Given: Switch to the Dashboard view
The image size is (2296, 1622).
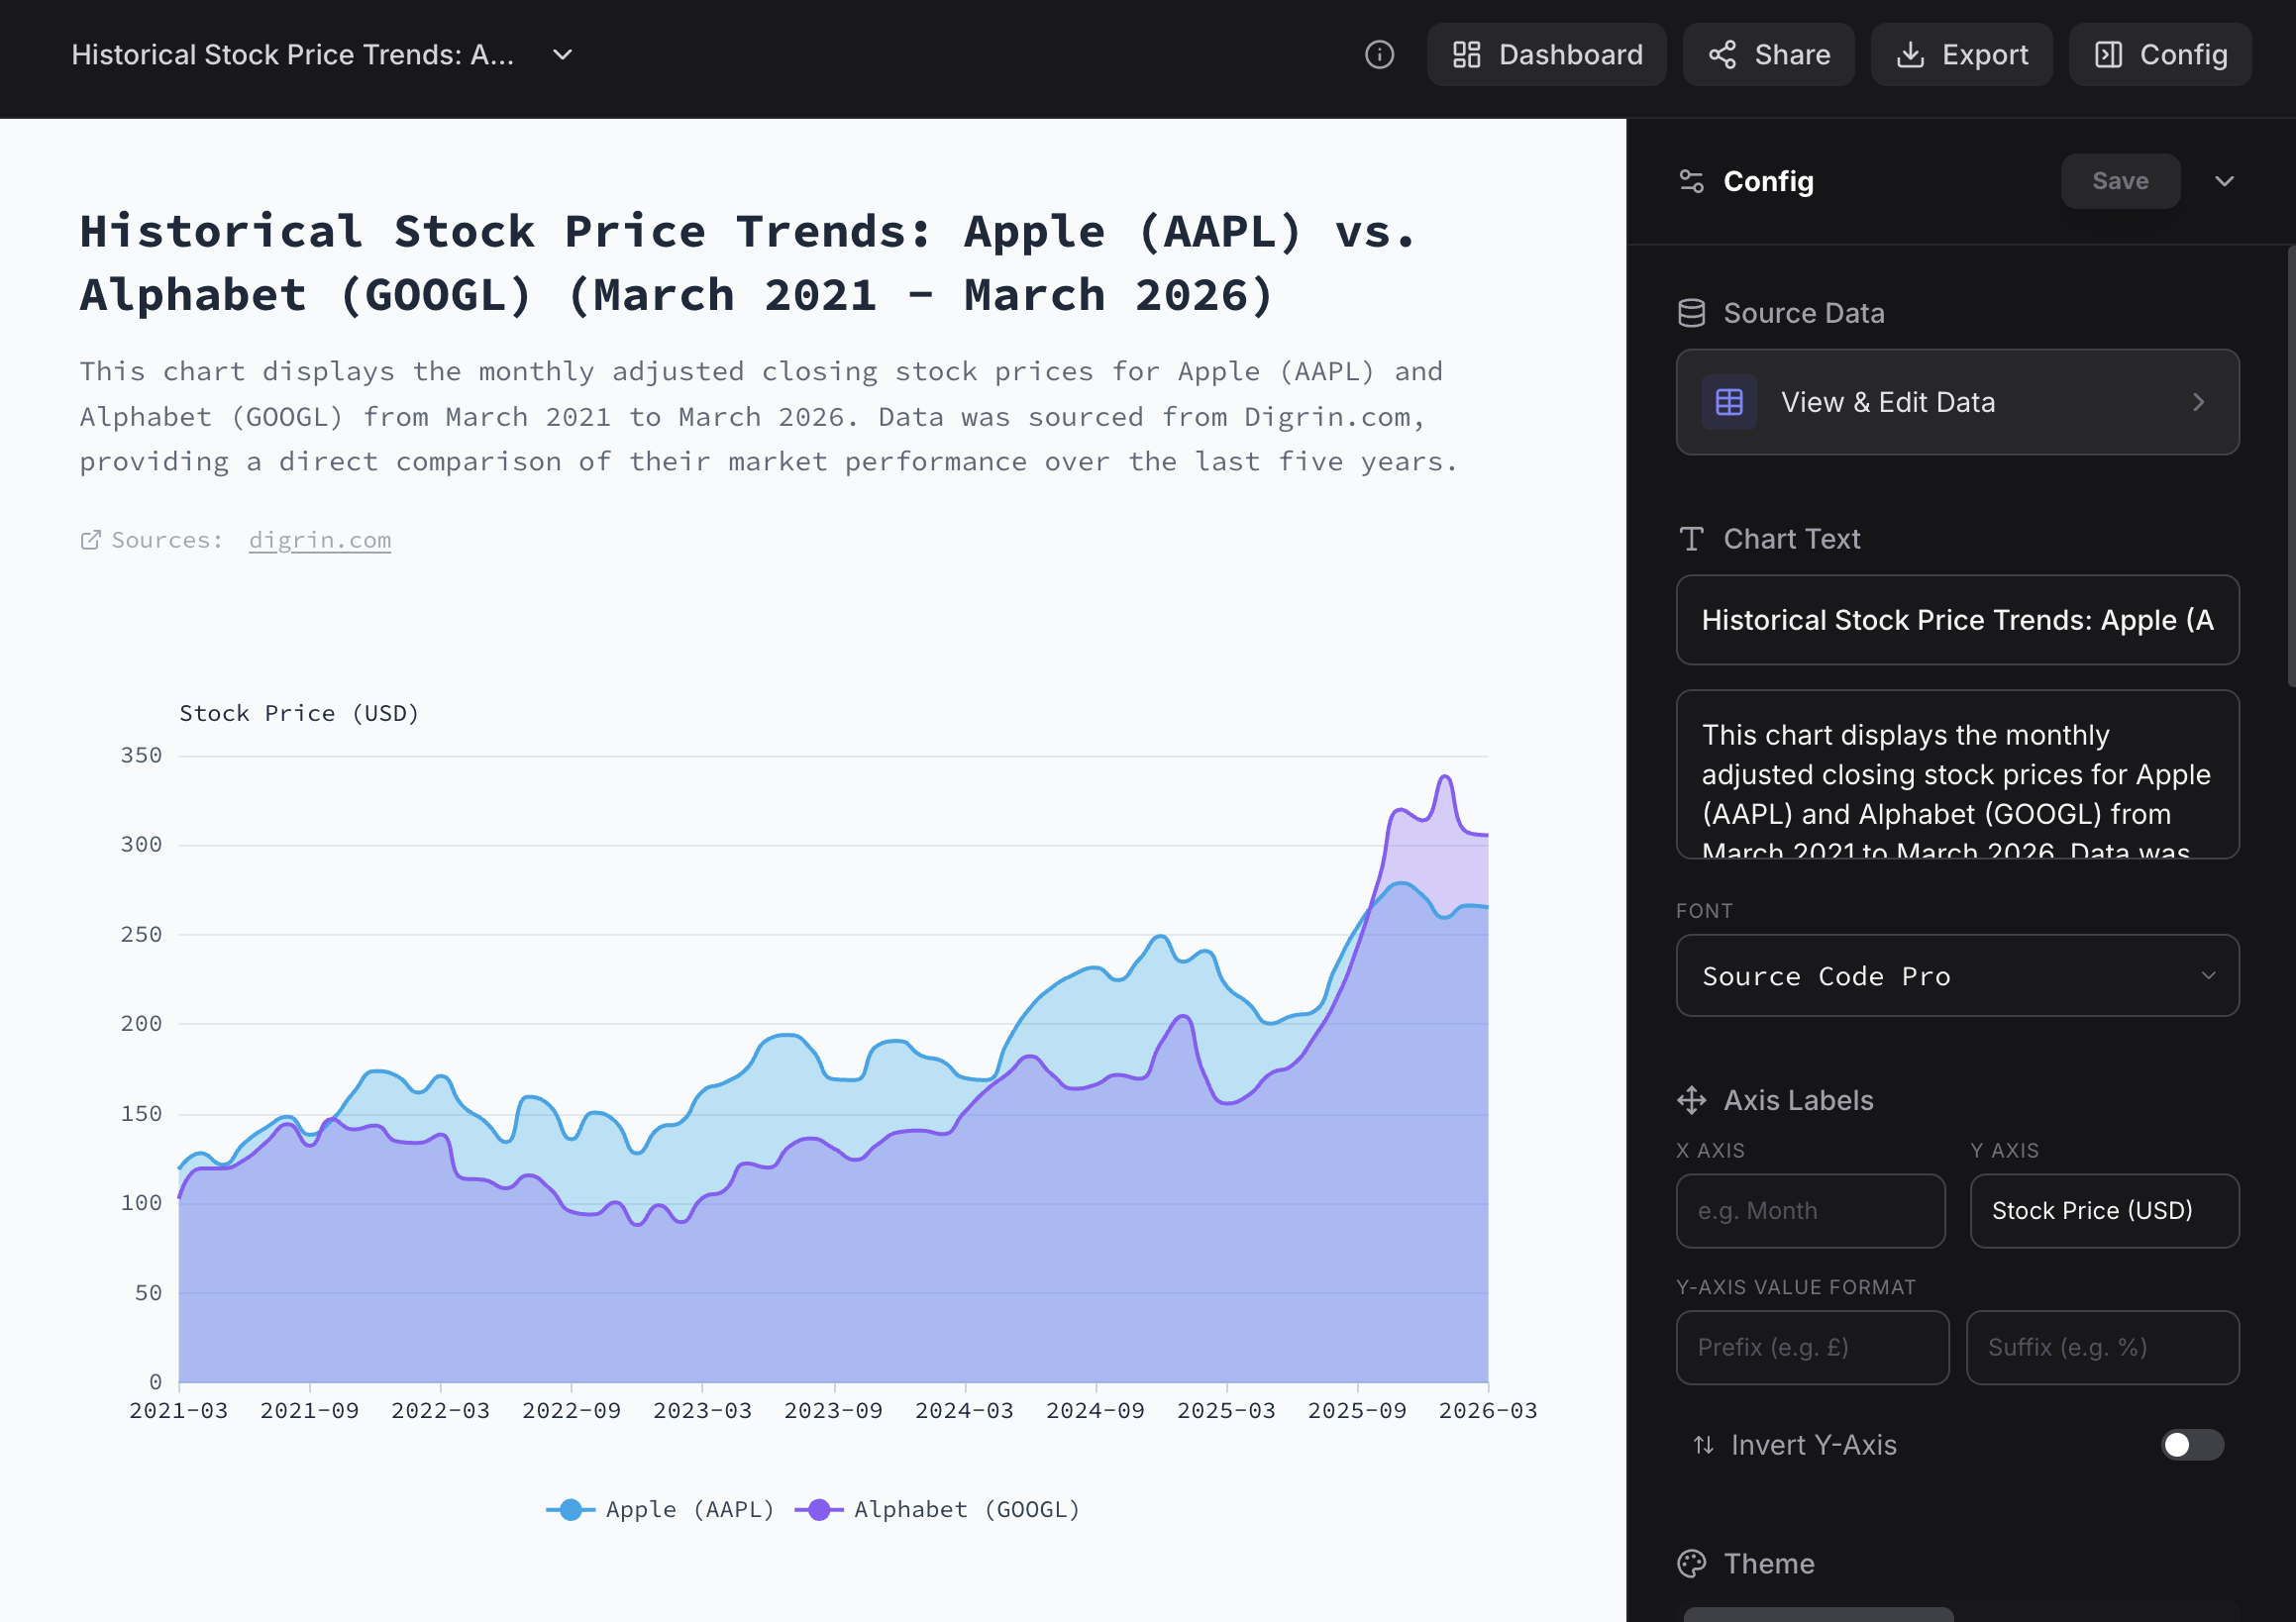Looking at the screenshot, I should (1546, 55).
